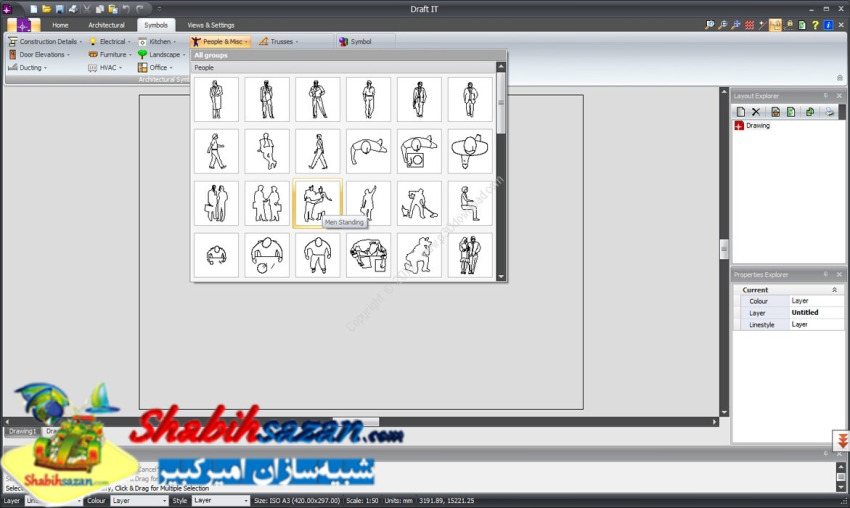Image resolution: width=850 pixels, height=508 pixels.
Task: Redo the last undone action
Action: 140,9
